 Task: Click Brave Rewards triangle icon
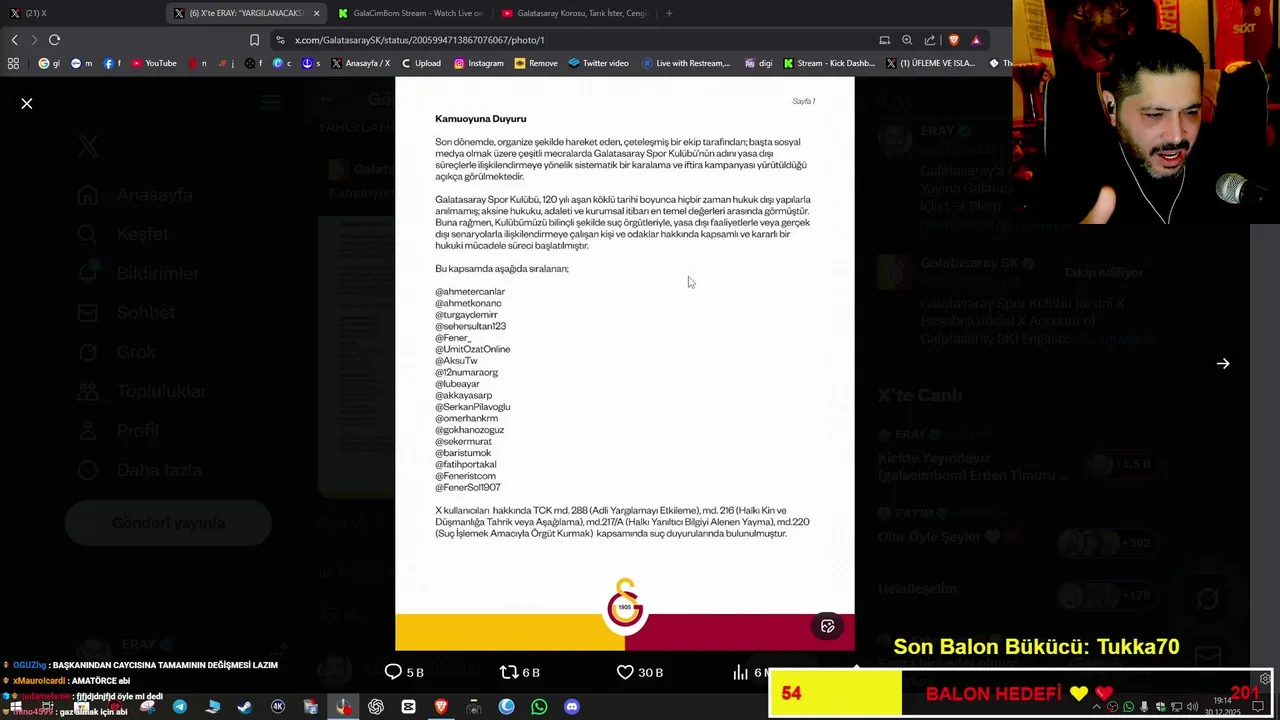976,40
